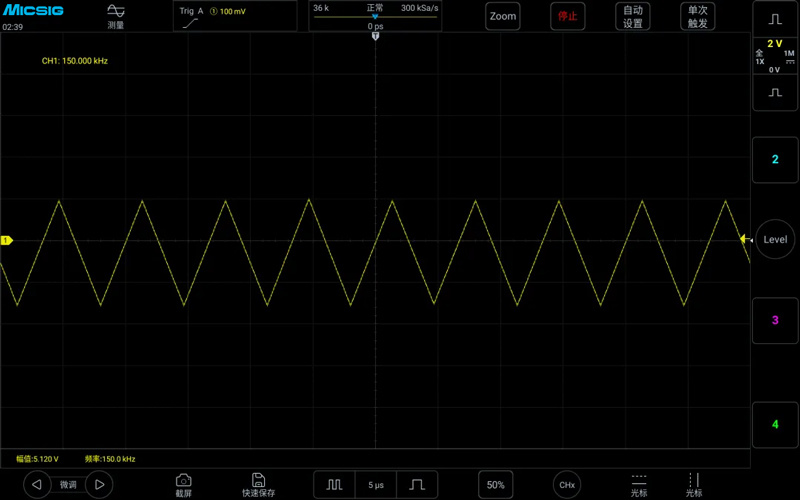Enable channel 4

point(775,424)
